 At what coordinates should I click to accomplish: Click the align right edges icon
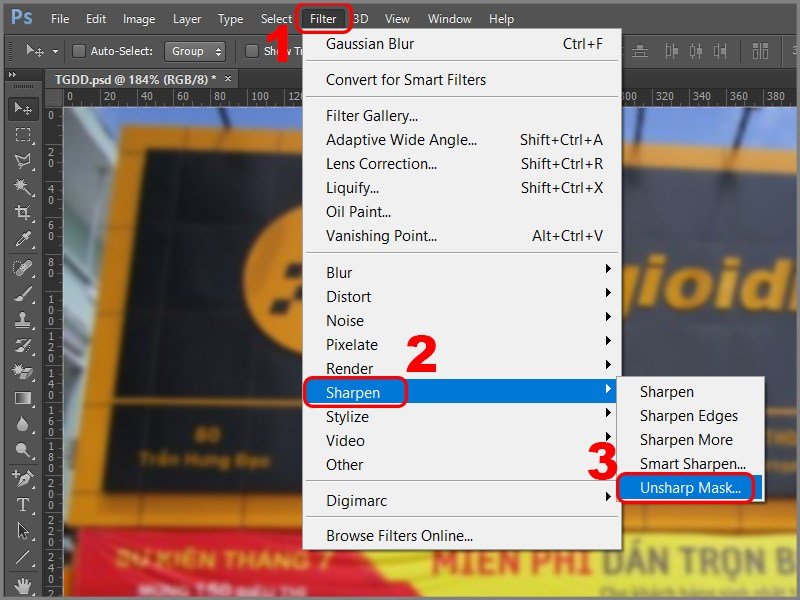(x=720, y=51)
